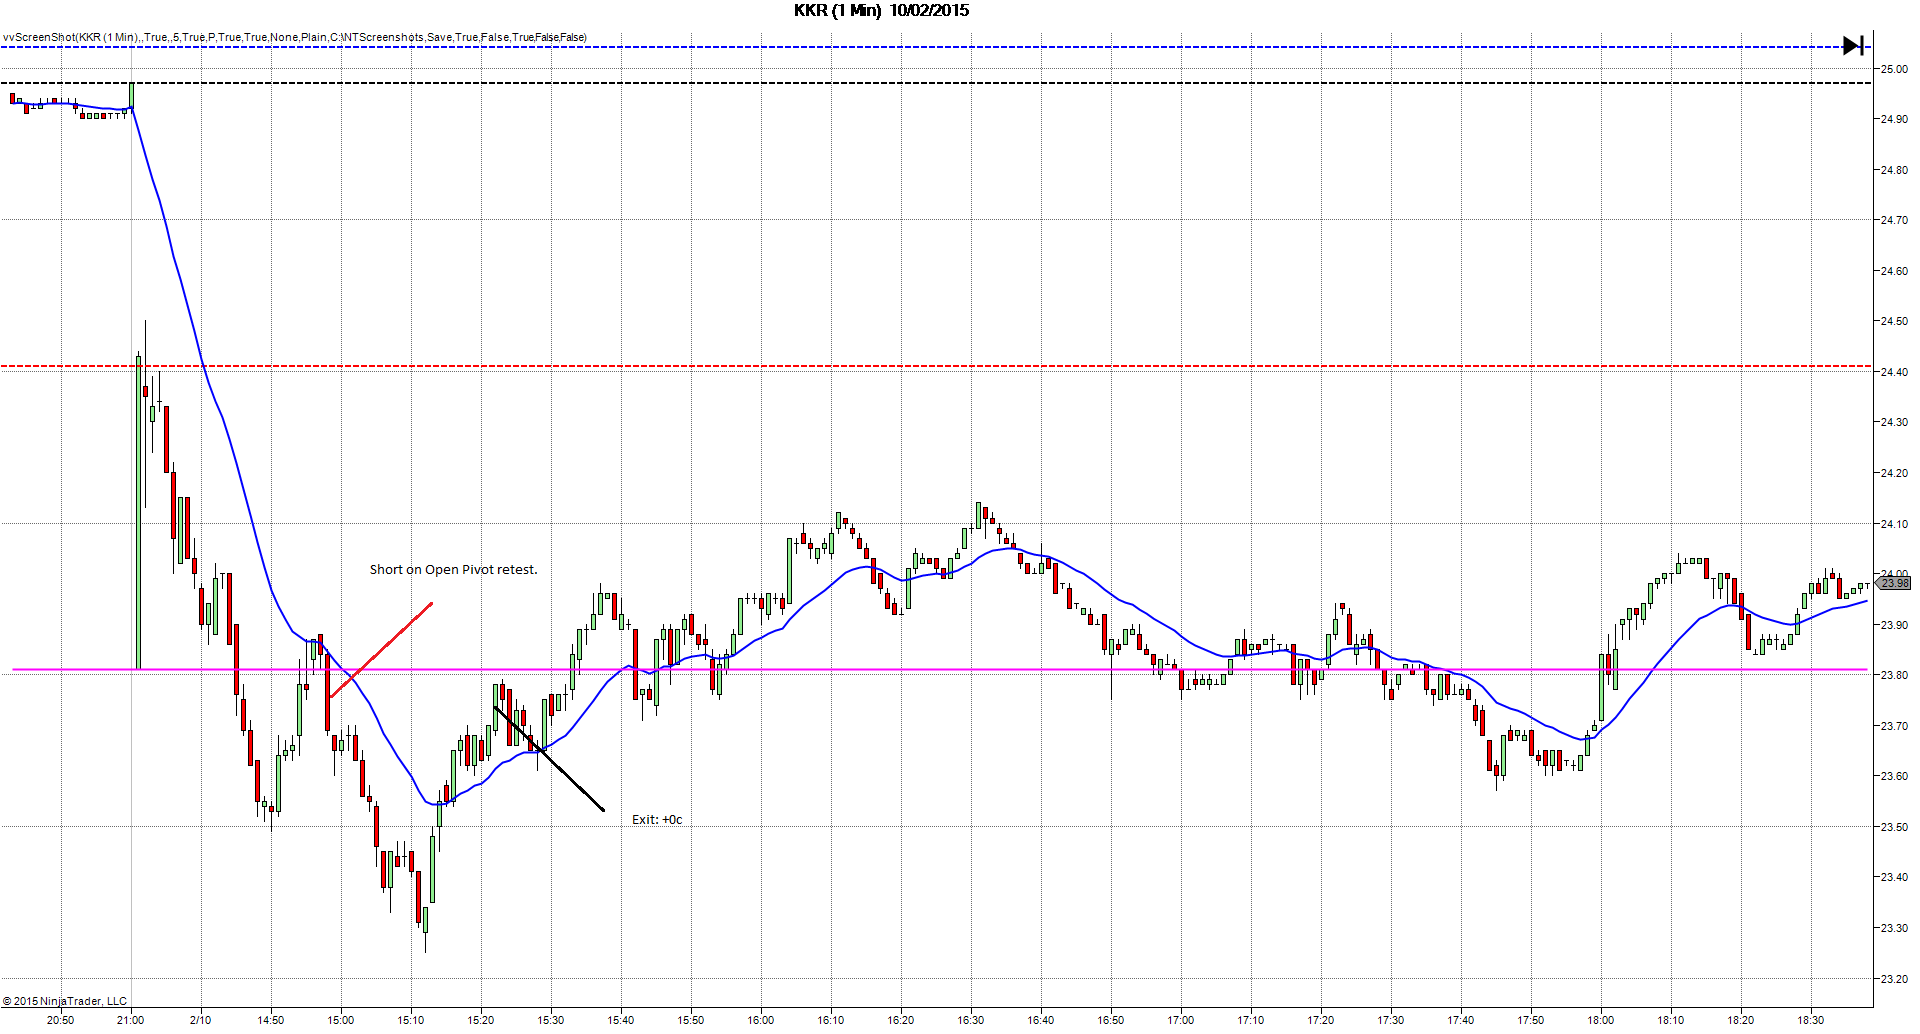
Task: Click the 16:10 time axis label
Action: pyautogui.click(x=830, y=1020)
